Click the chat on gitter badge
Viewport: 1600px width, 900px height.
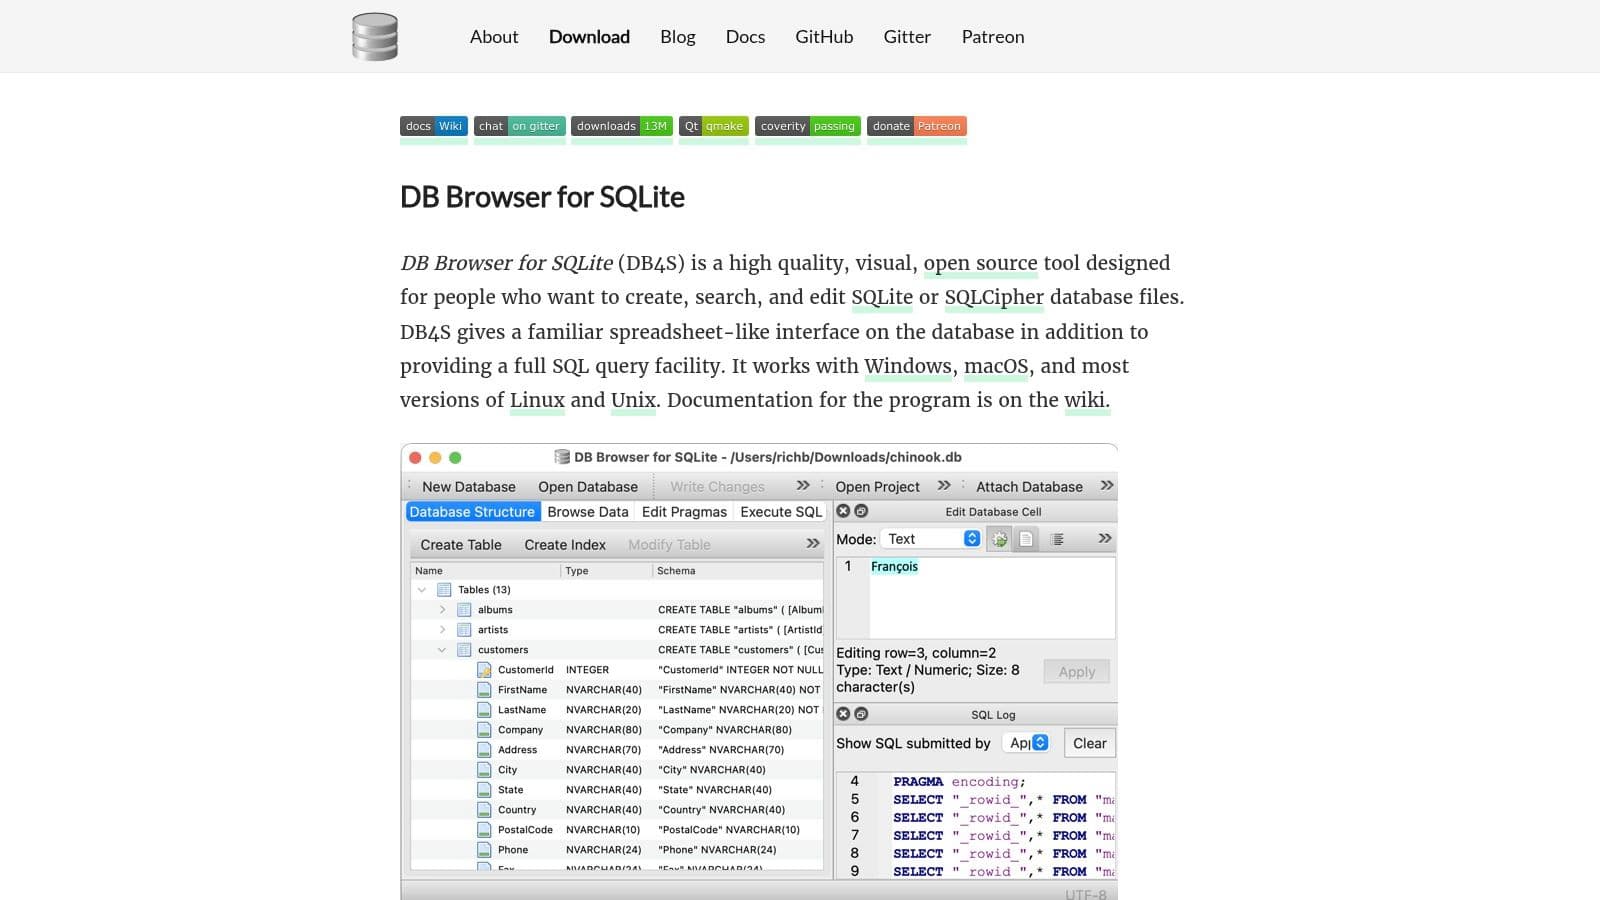click(x=519, y=126)
